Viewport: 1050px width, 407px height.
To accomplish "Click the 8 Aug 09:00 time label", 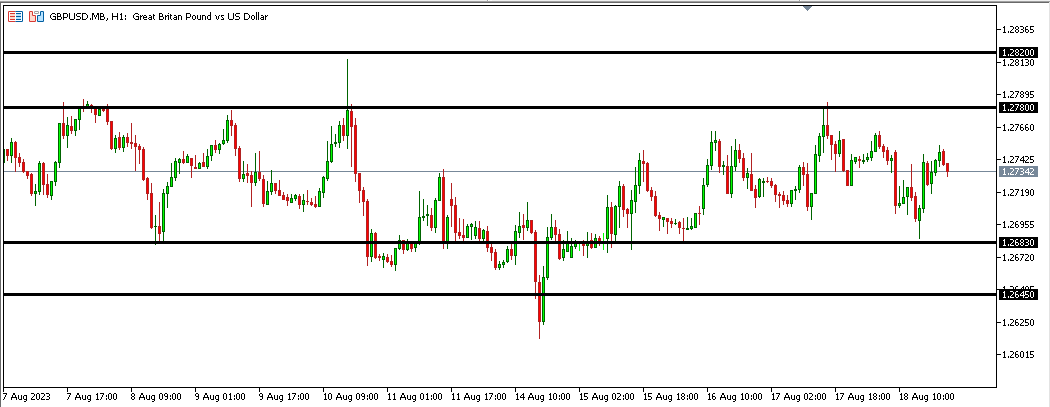I will (x=156, y=396).
